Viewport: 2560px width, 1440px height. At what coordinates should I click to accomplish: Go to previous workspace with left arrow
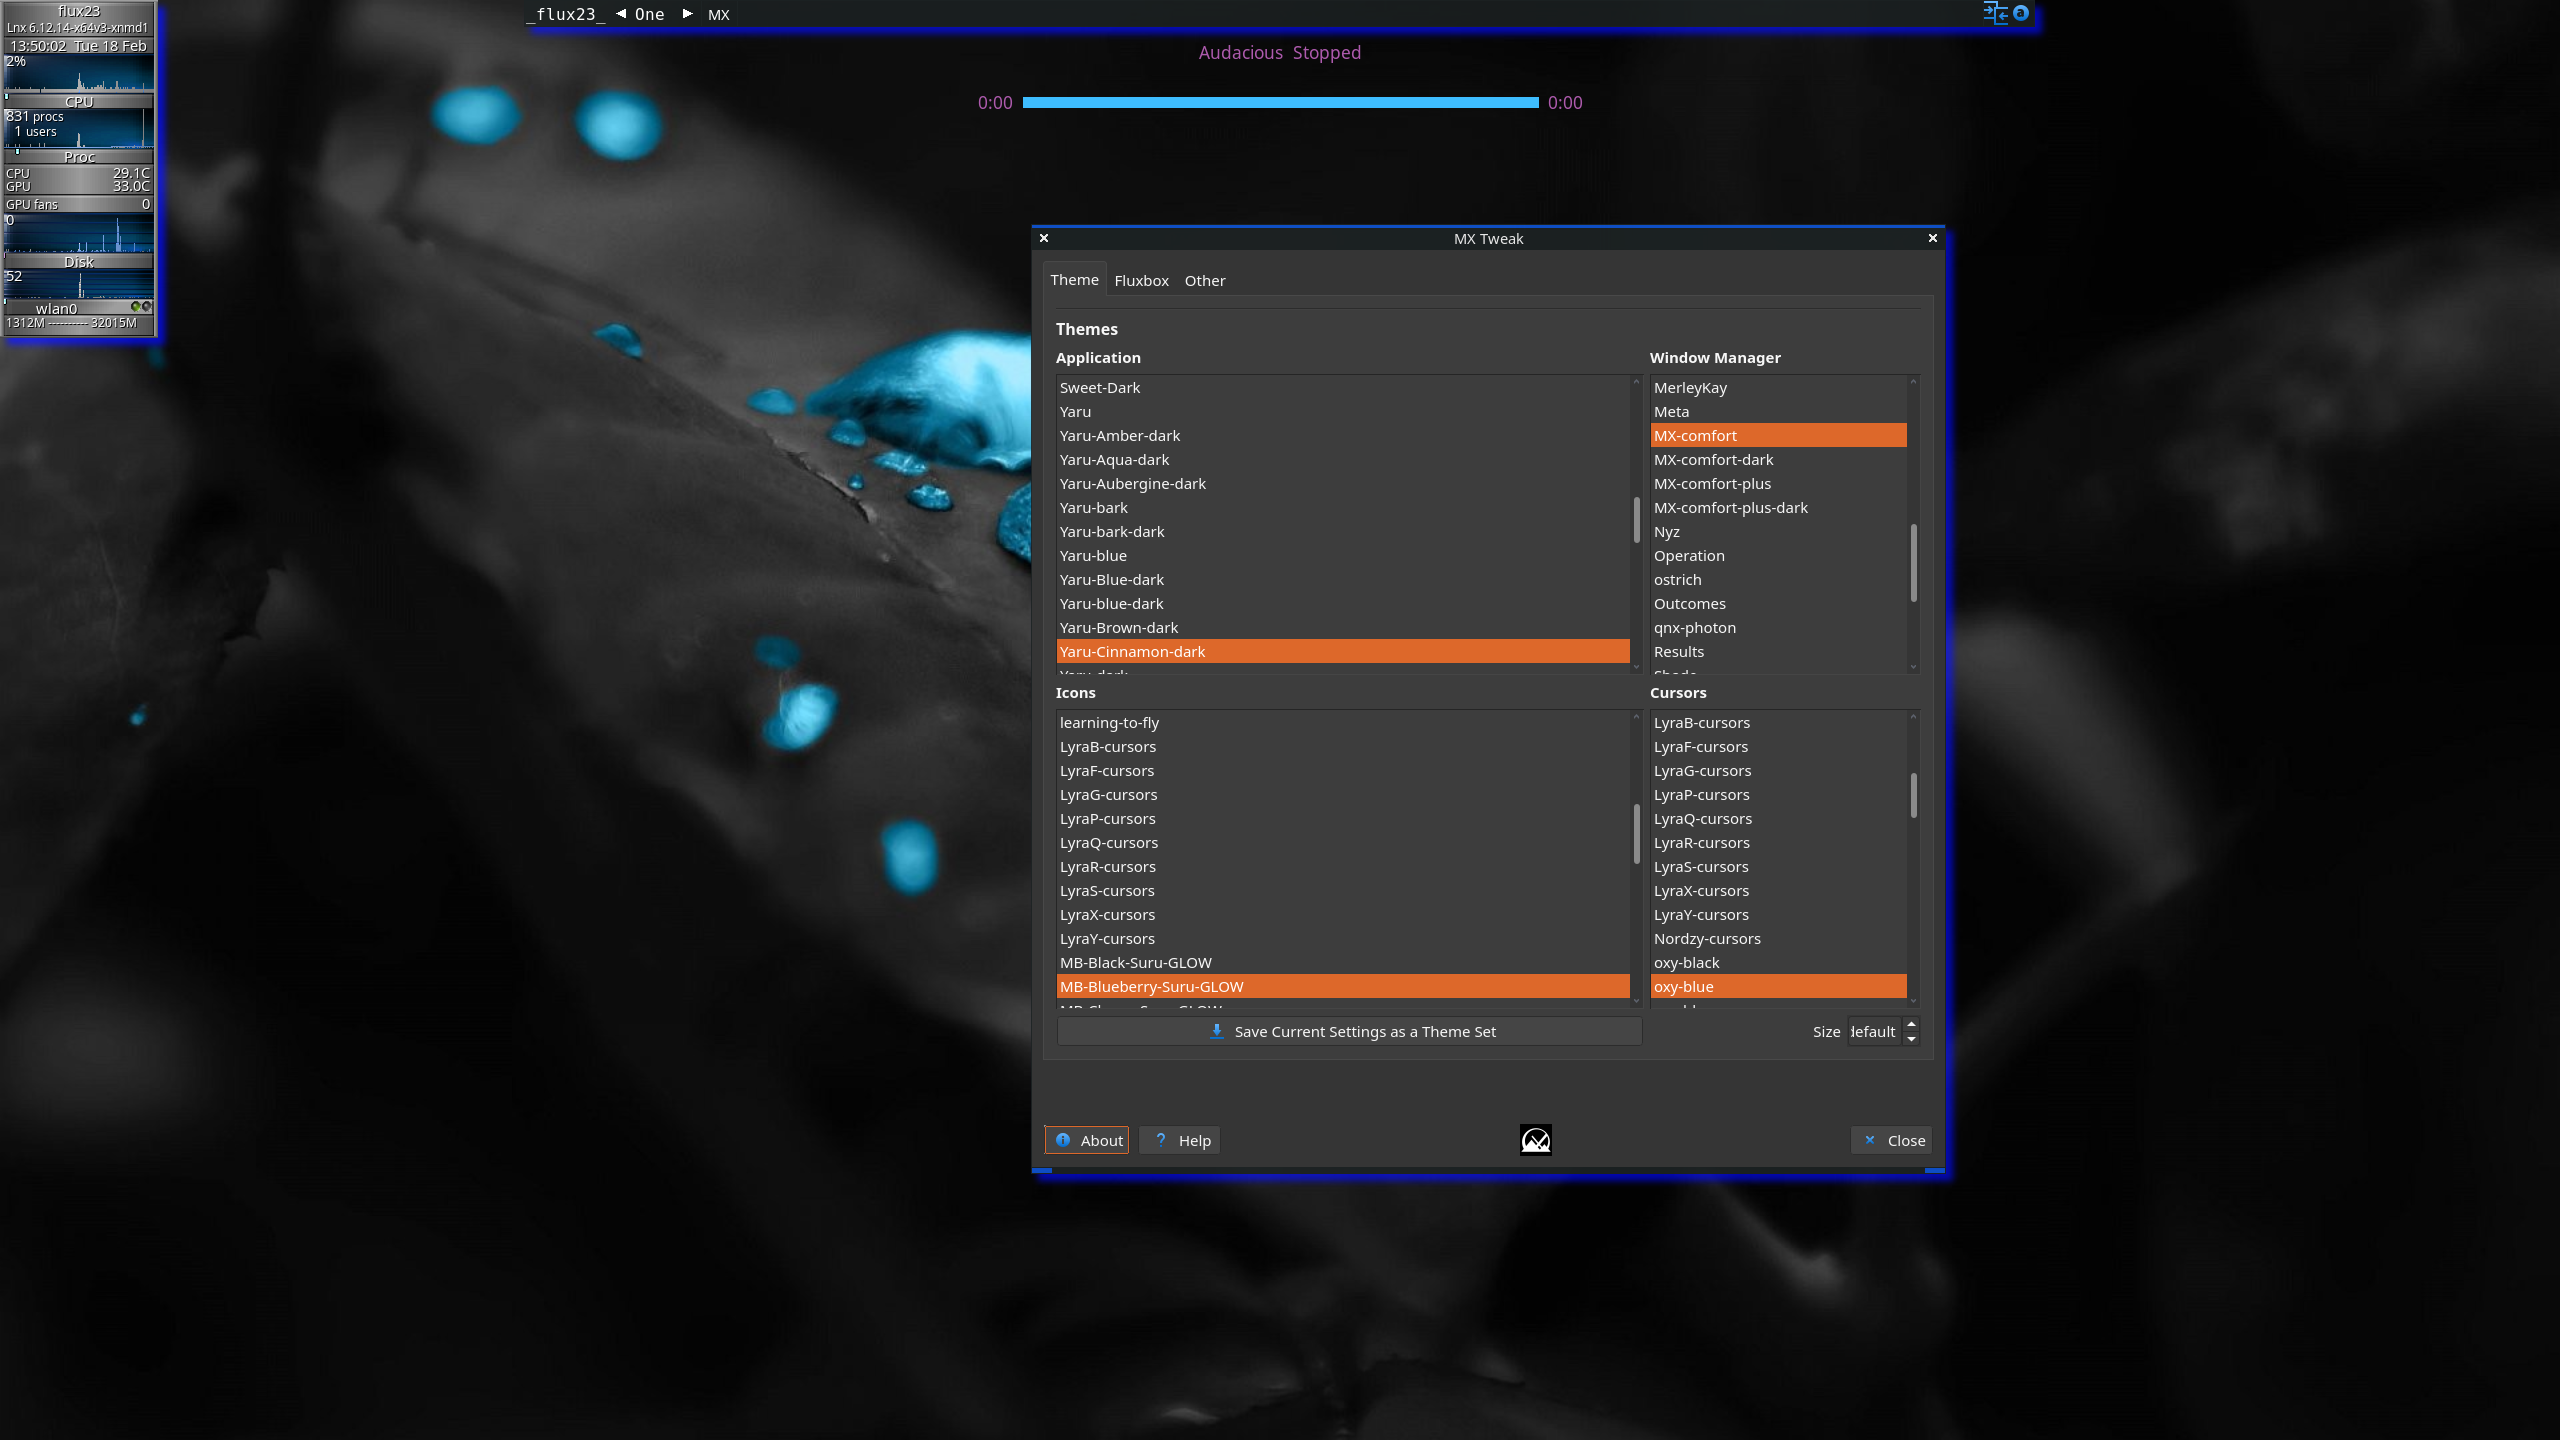pos(621,14)
